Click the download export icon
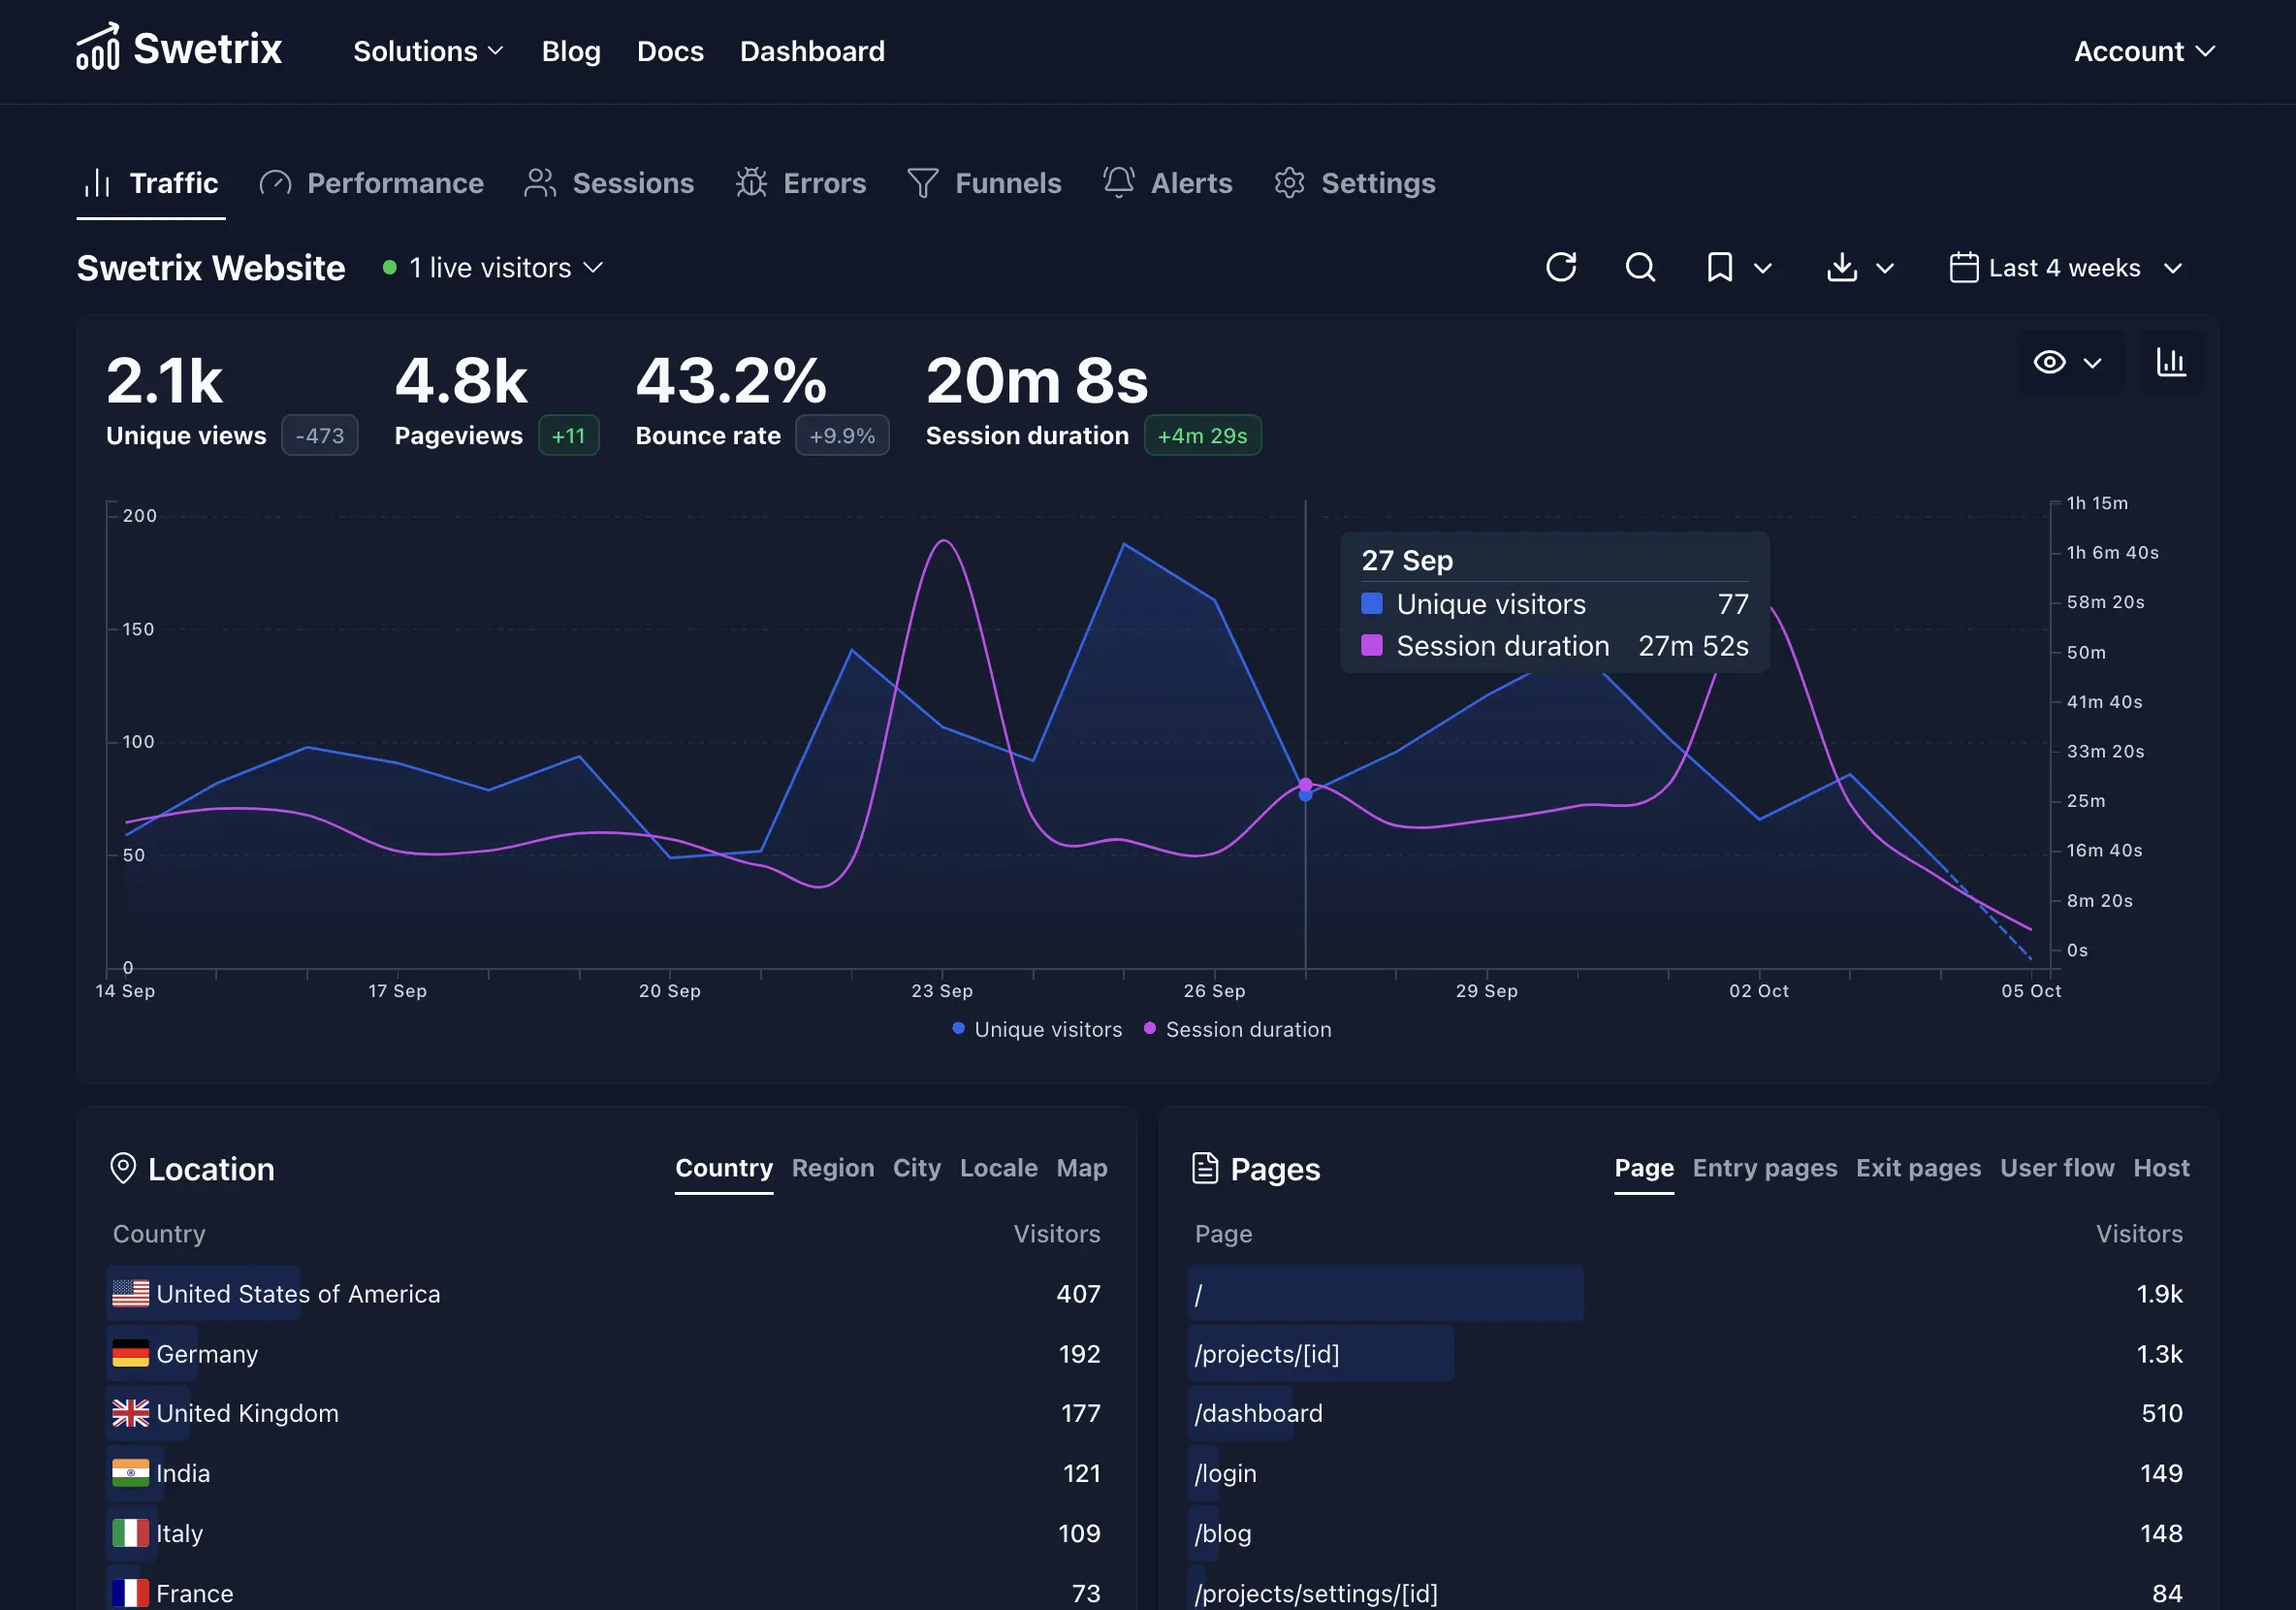This screenshot has height=1610, width=2296. coord(1842,267)
